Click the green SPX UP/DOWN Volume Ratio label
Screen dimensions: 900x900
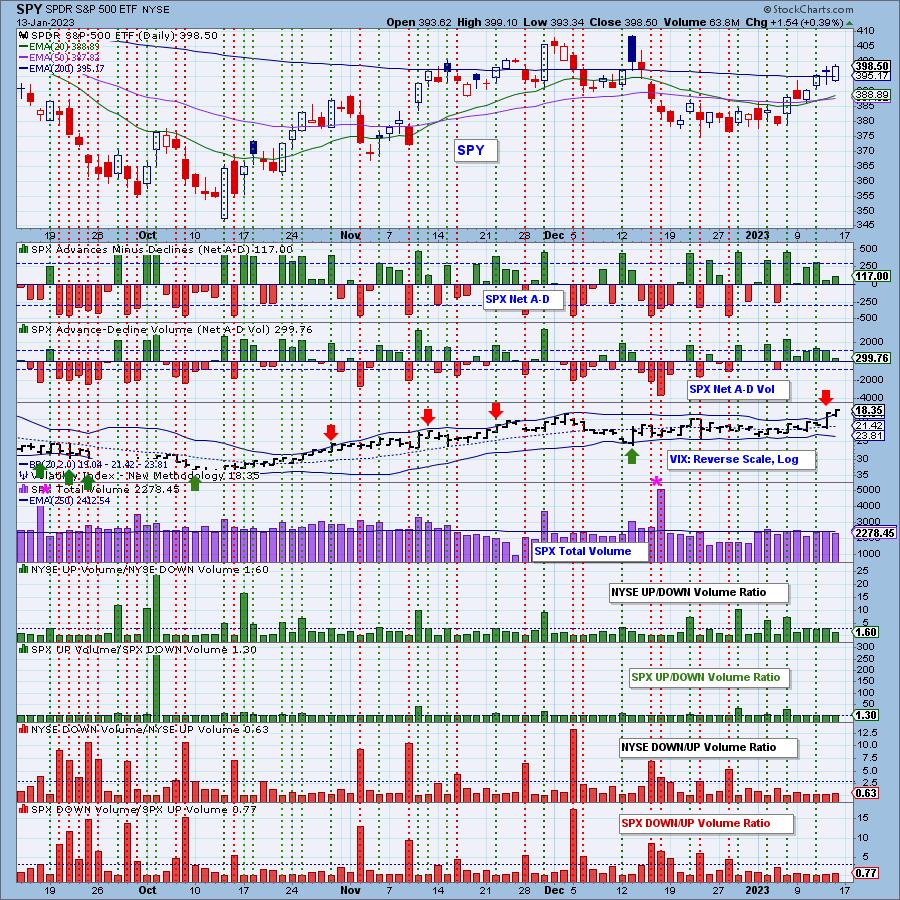709,677
